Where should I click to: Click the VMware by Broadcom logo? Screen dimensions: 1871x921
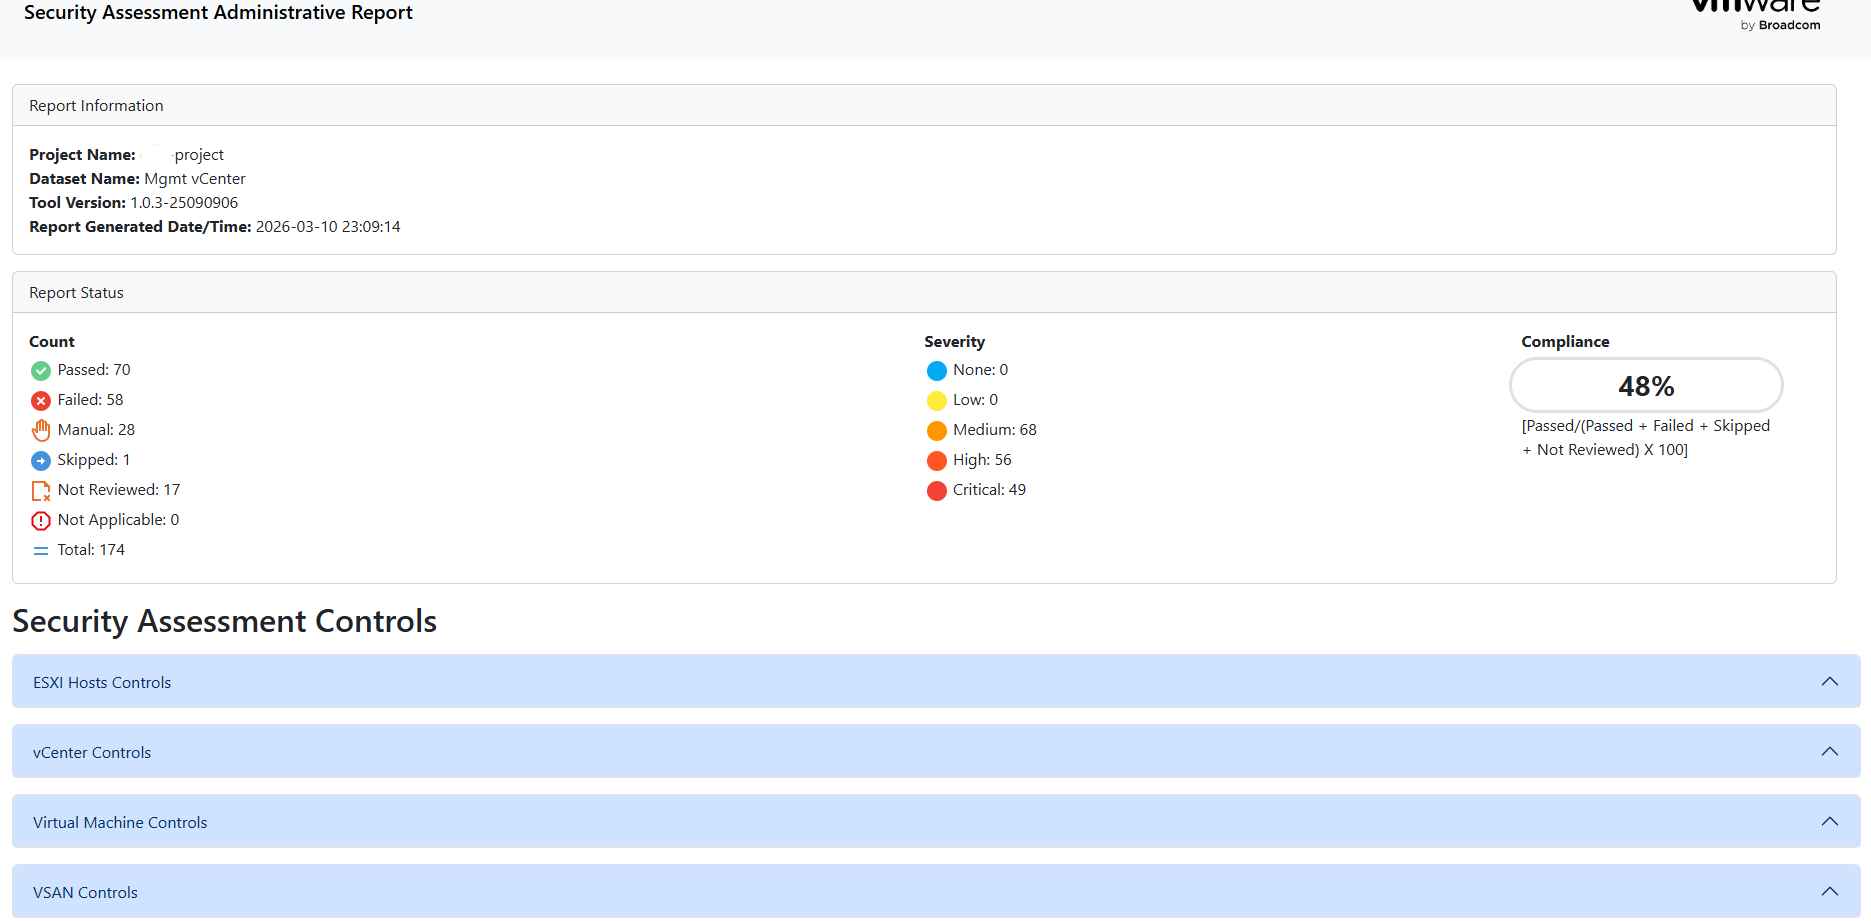1757,14
